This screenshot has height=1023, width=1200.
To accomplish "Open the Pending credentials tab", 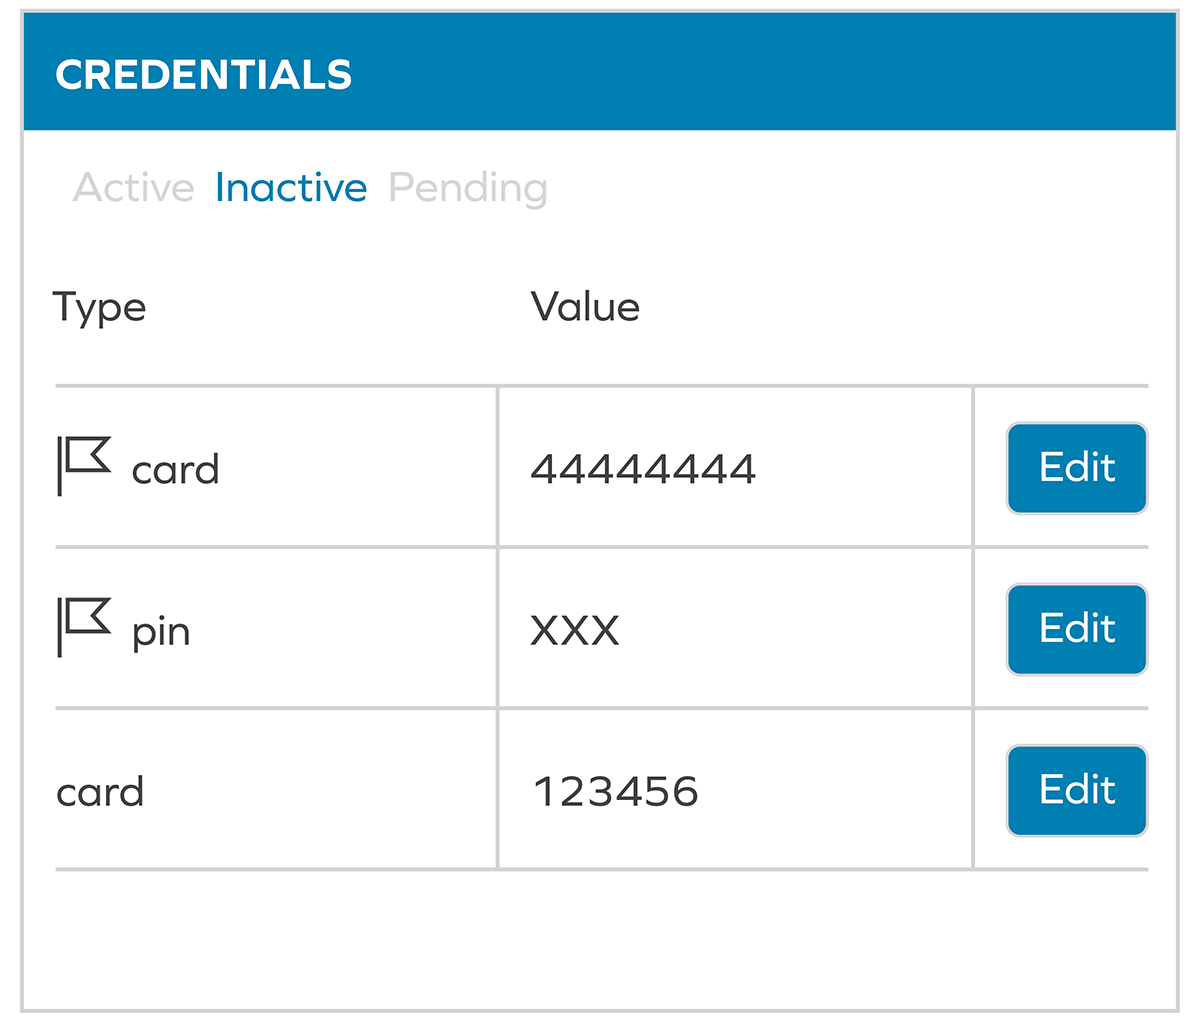I will (x=467, y=188).
